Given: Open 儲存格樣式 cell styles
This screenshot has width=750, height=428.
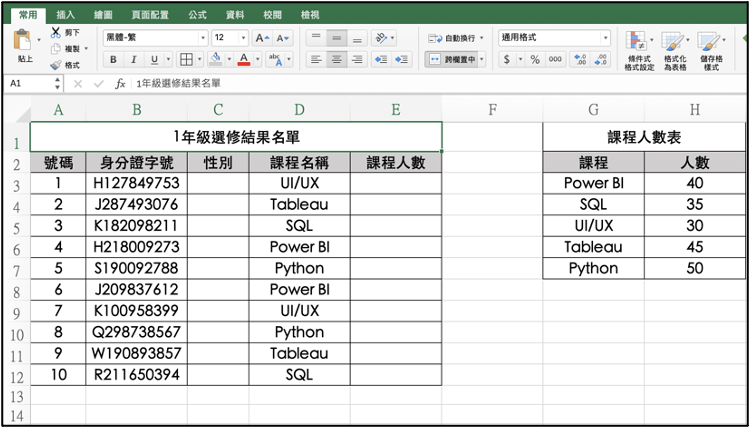Looking at the screenshot, I should (711, 51).
